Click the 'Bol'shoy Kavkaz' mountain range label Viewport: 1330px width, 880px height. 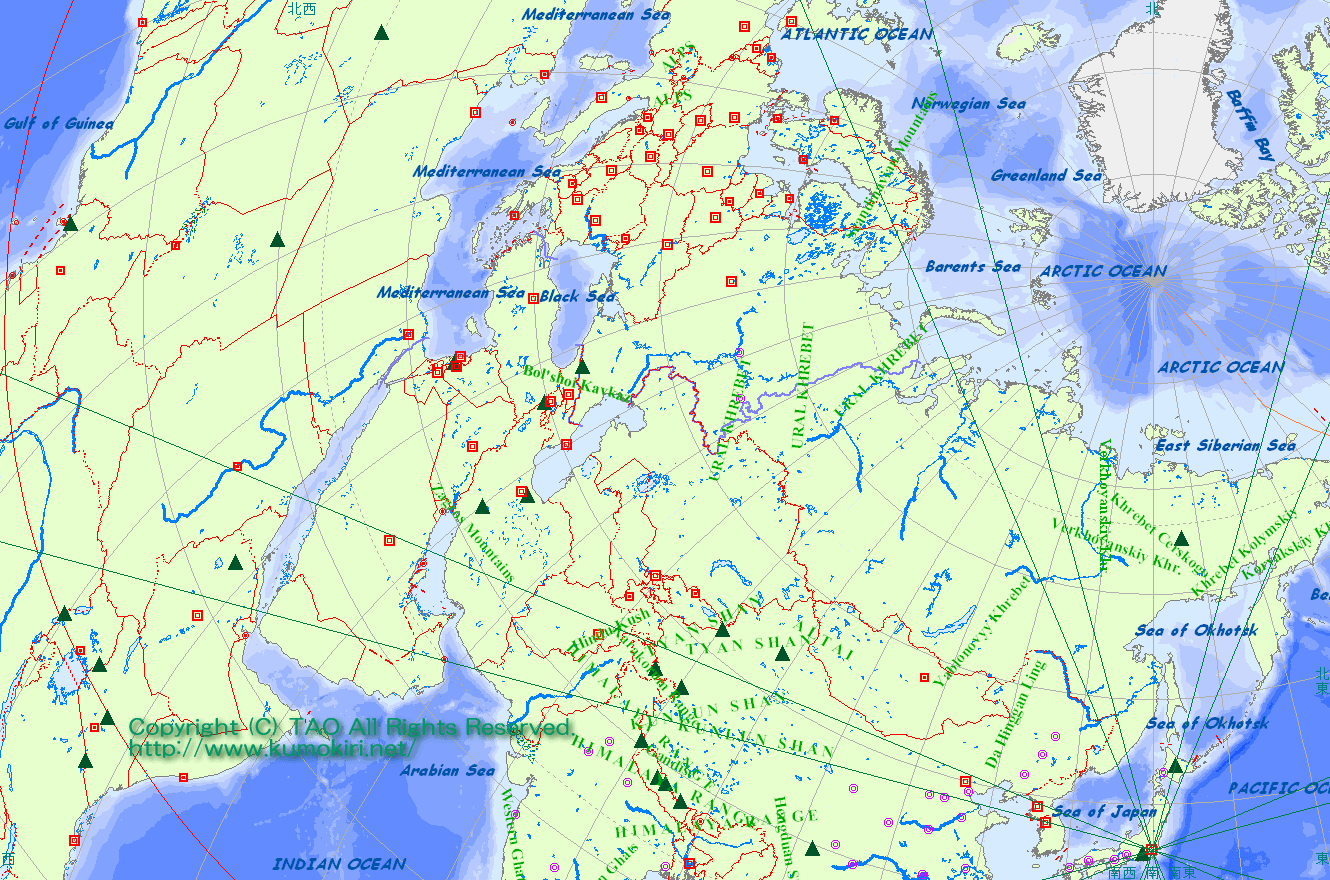pos(577,383)
